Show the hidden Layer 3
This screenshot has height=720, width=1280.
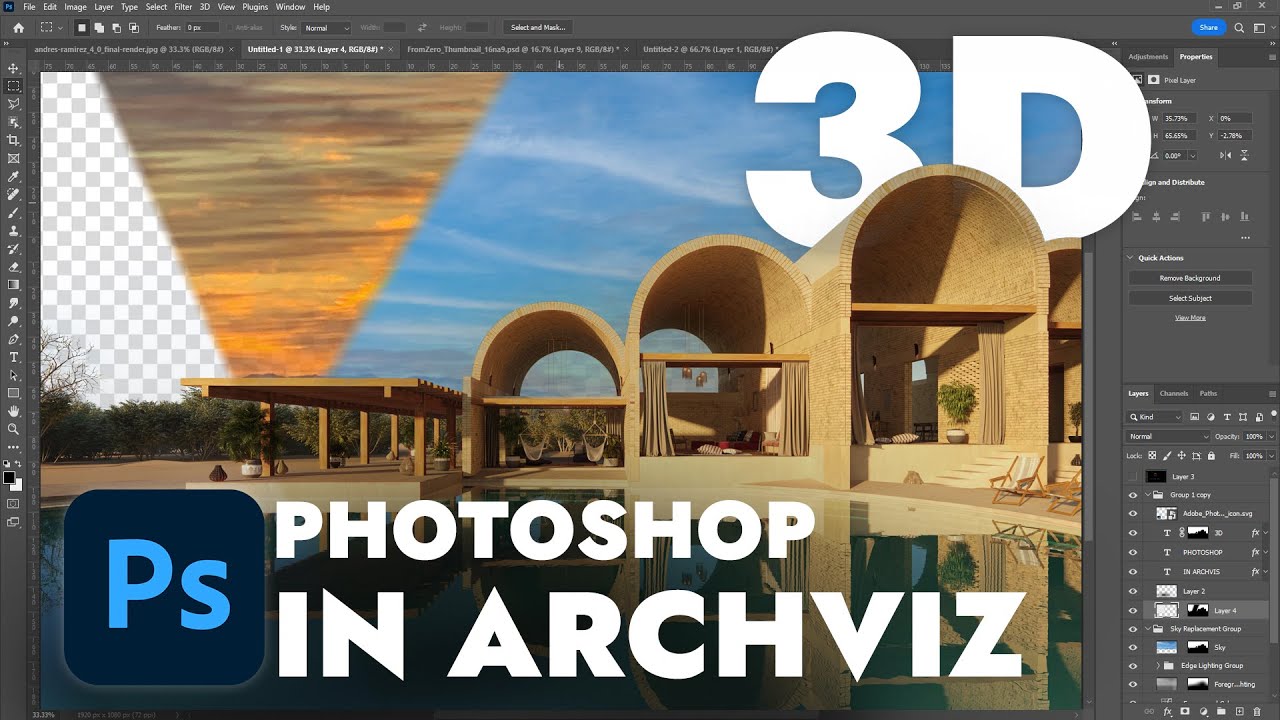coord(1133,477)
